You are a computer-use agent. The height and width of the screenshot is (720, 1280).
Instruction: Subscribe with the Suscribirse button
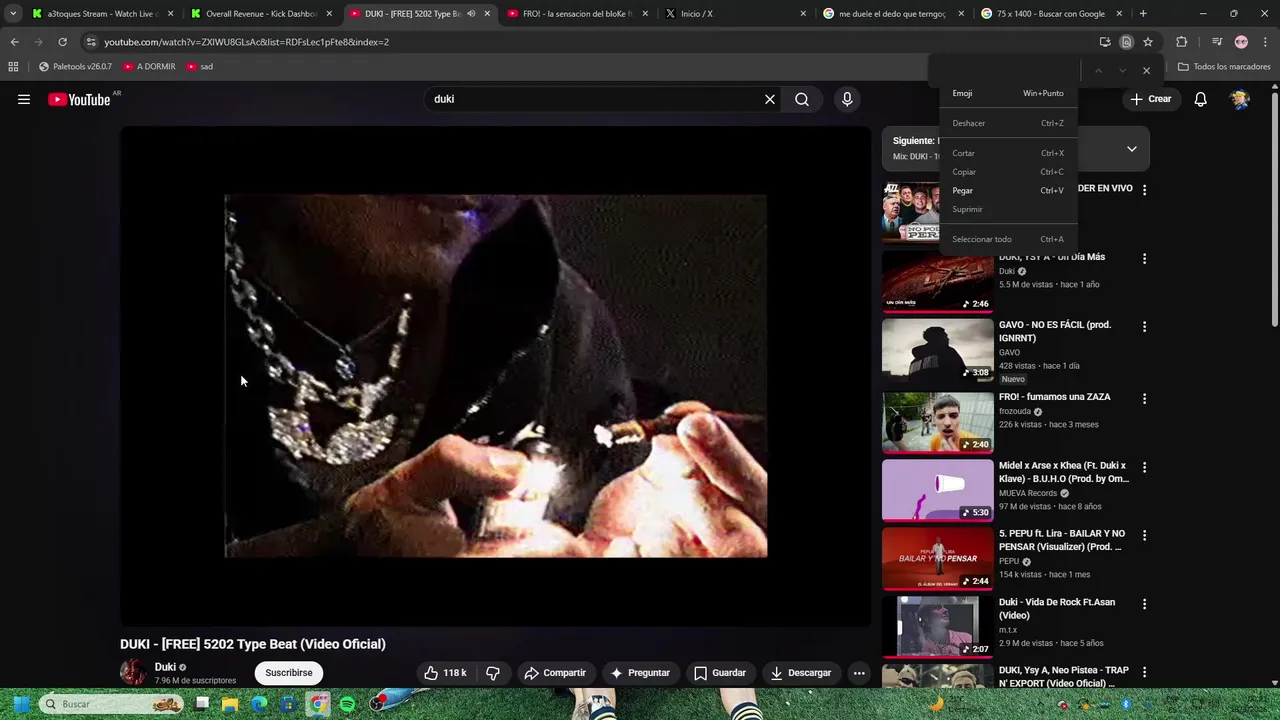click(x=289, y=673)
